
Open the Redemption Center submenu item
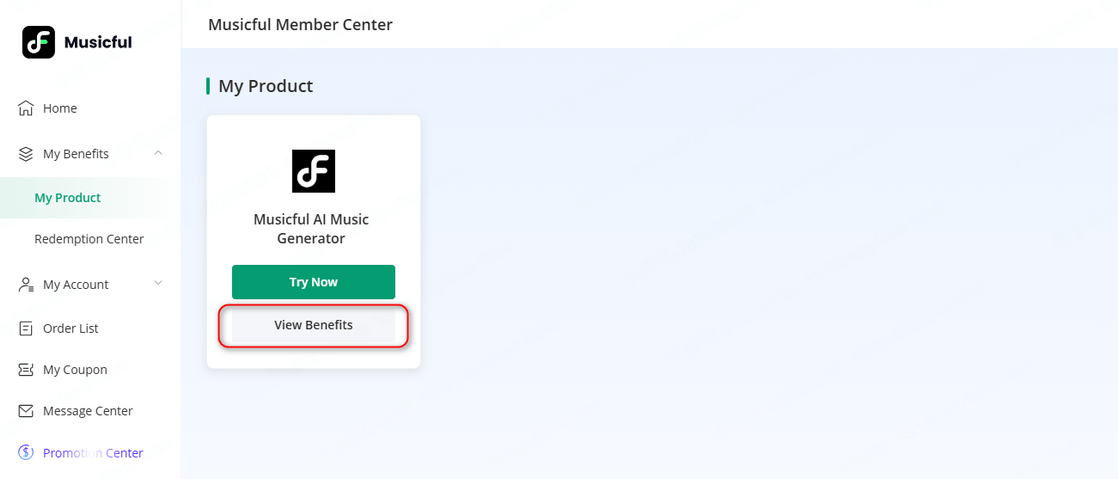(x=89, y=239)
